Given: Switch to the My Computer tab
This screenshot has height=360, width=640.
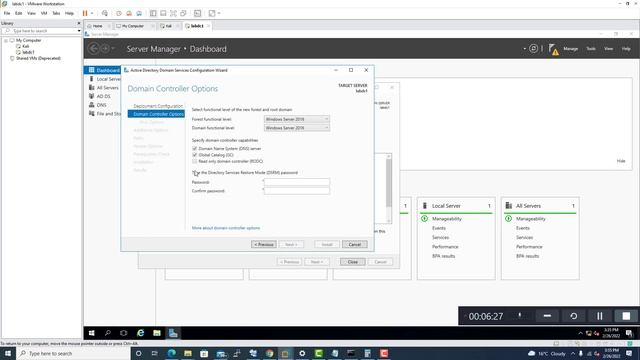Looking at the screenshot, I should click(x=133, y=26).
